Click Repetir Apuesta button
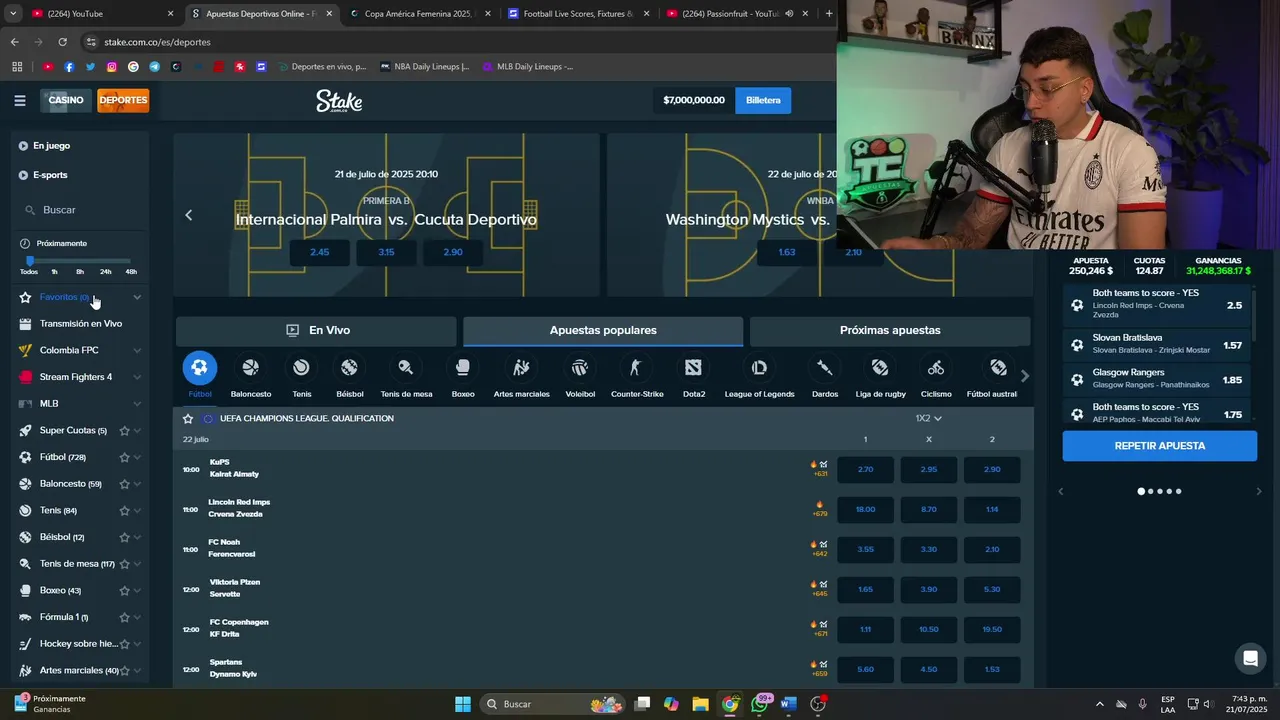Image resolution: width=1280 pixels, height=720 pixels. [1160, 446]
